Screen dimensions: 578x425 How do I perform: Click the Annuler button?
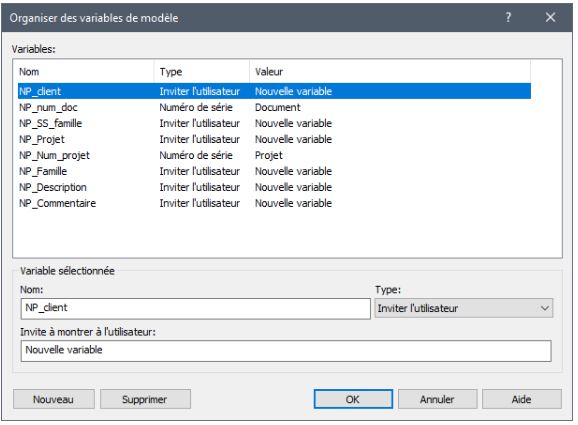pyautogui.click(x=438, y=399)
